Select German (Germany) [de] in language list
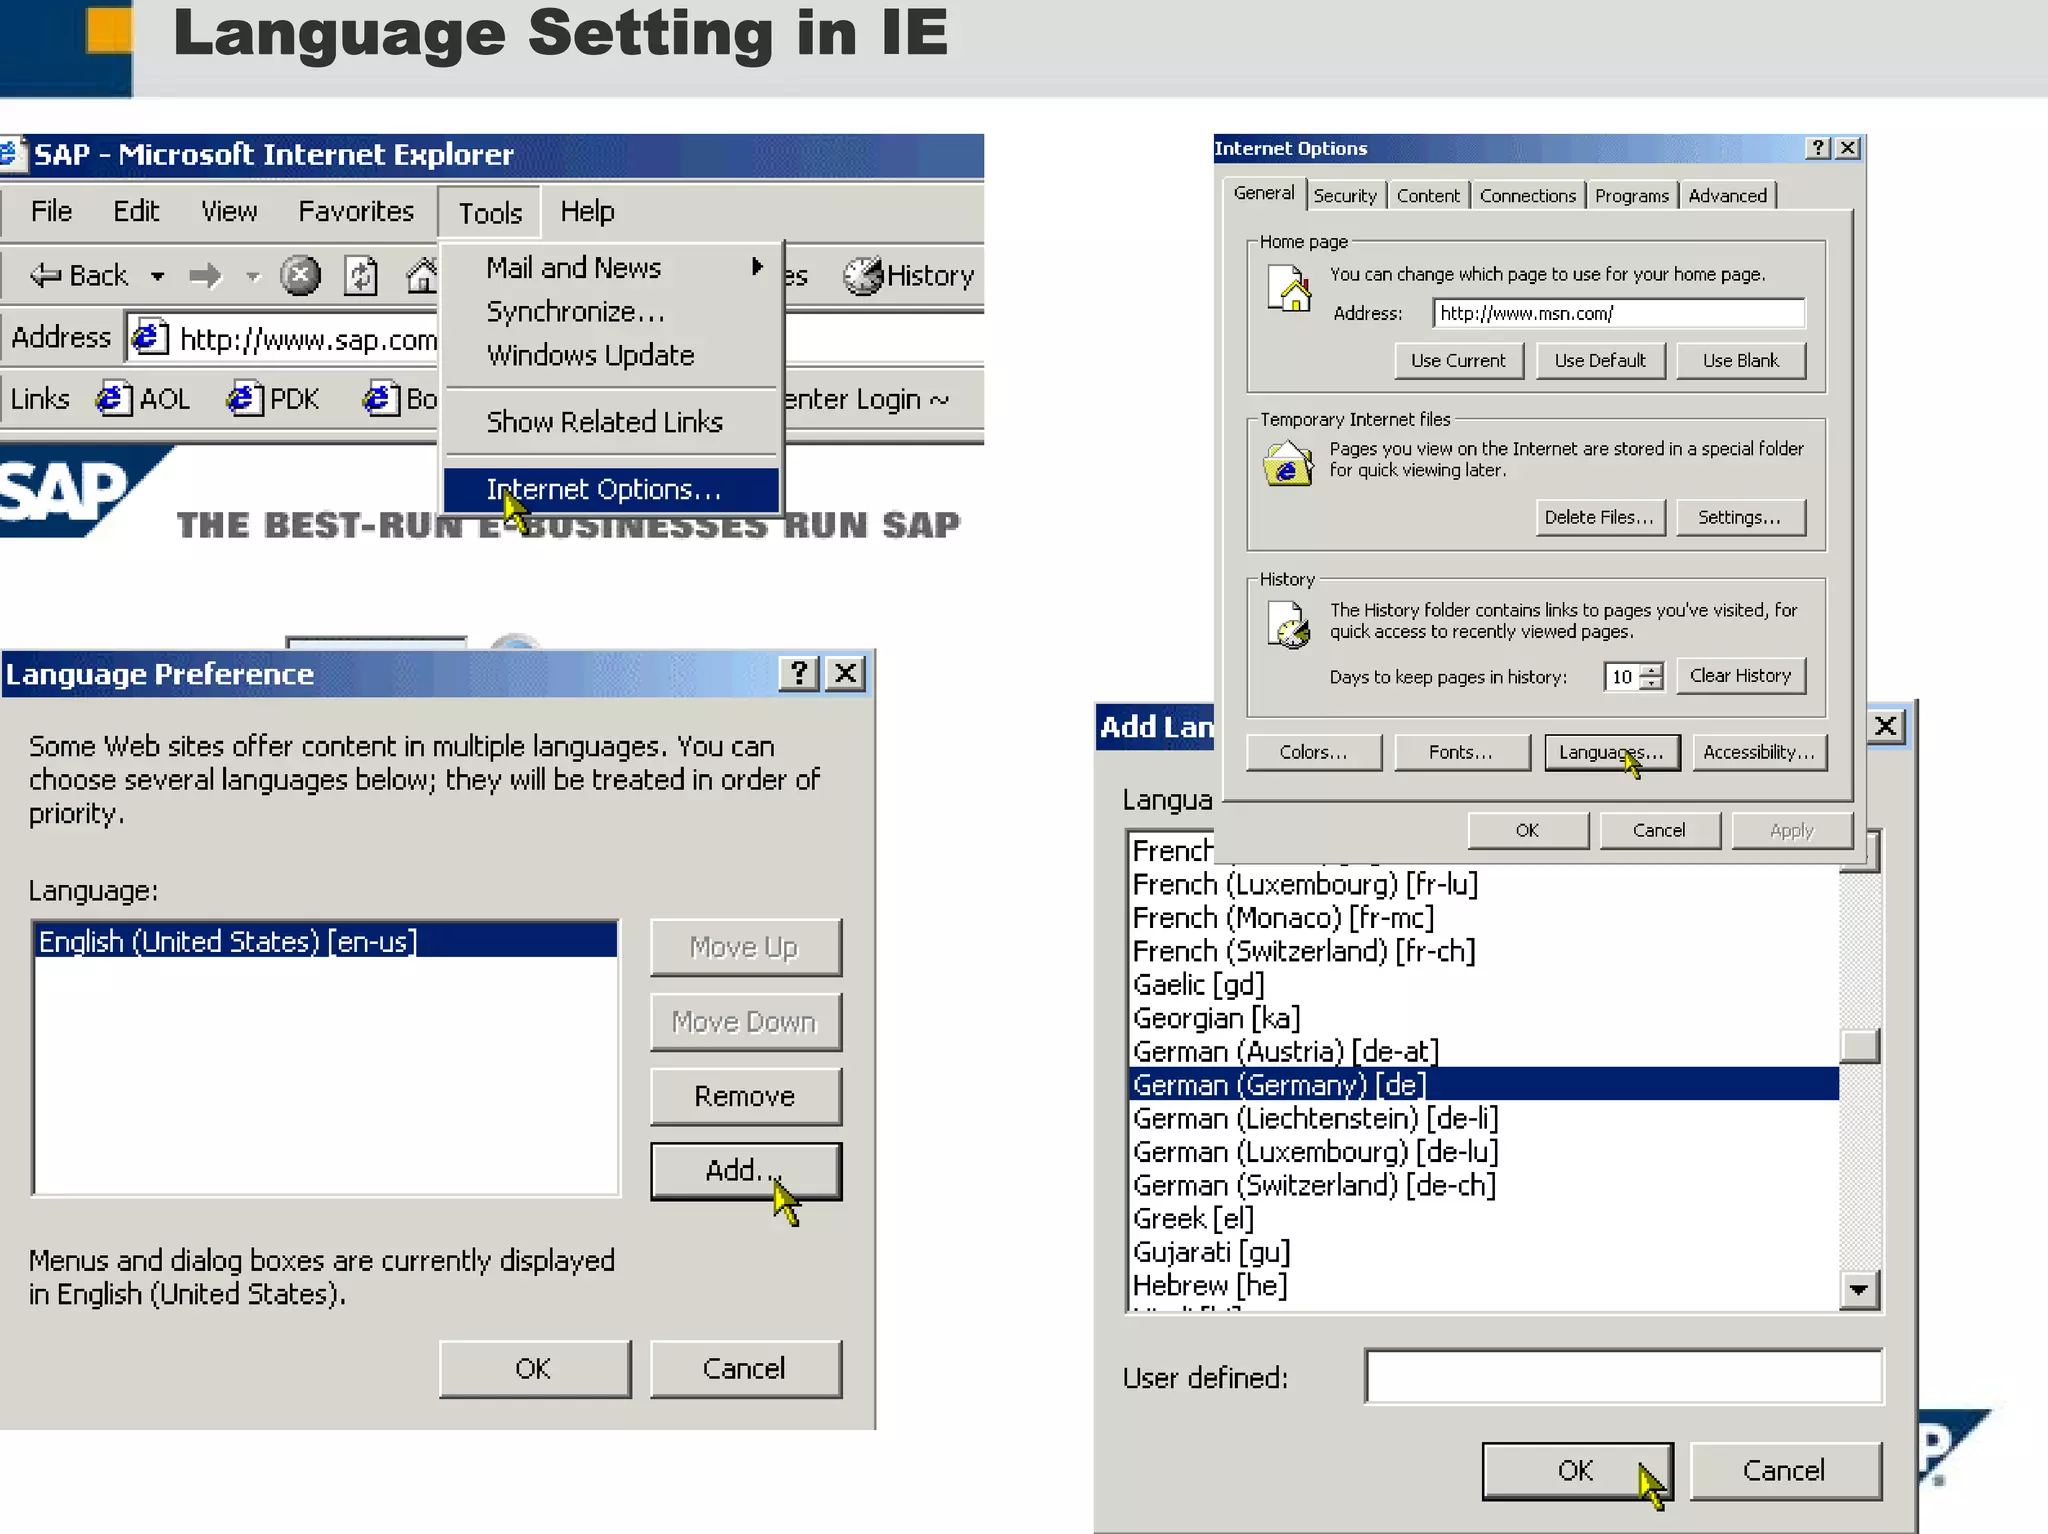Image resolution: width=2048 pixels, height=1534 pixels. (1484, 1084)
